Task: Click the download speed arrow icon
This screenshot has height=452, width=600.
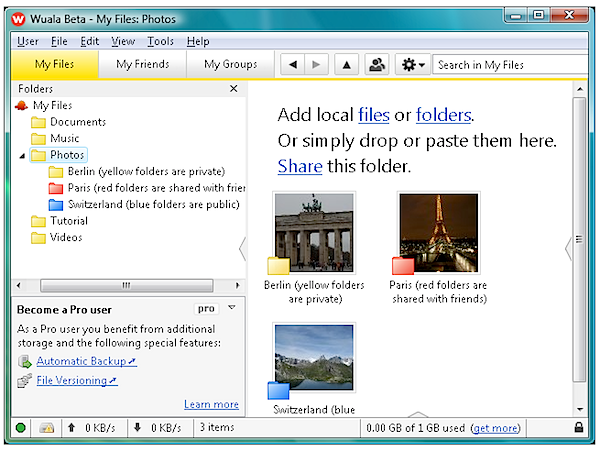Action: pyautogui.click(x=137, y=427)
